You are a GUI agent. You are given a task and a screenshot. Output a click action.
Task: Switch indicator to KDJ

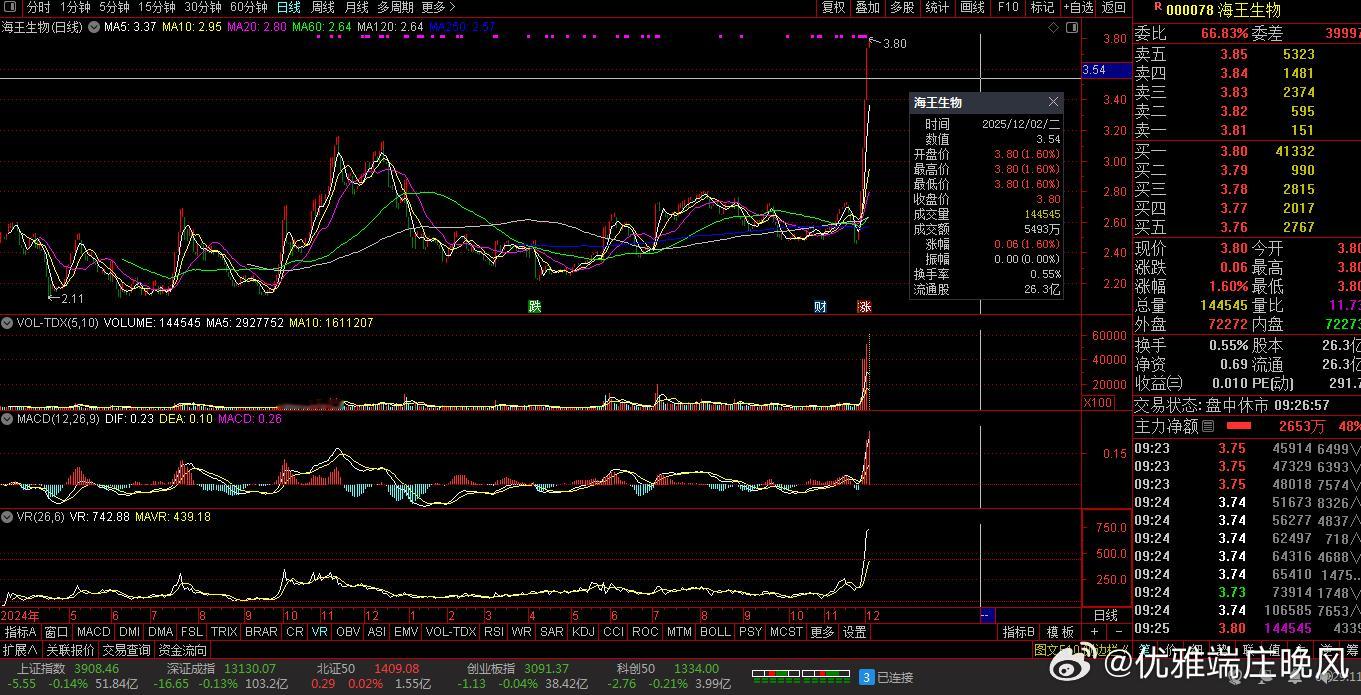[x=583, y=632]
